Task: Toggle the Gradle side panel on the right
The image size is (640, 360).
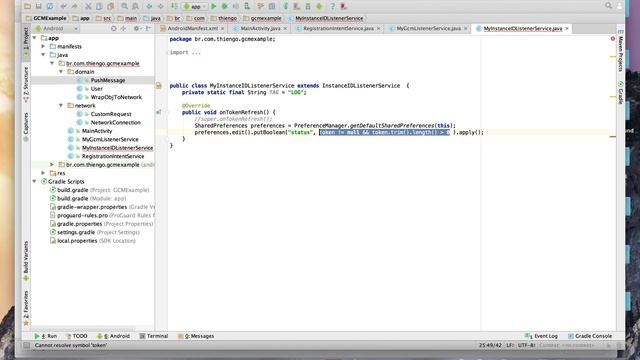Action: [x=620, y=93]
